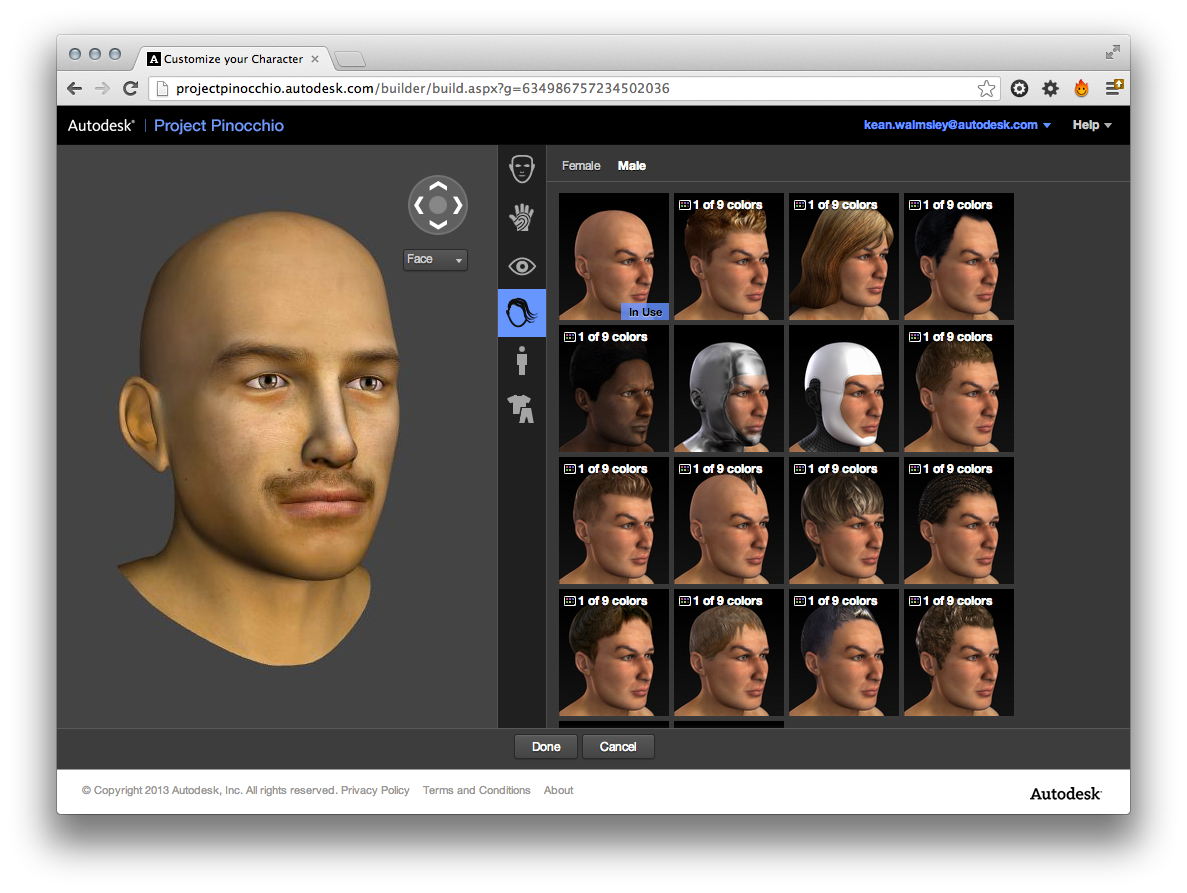Select the skin fingerprint category icon

point(521,217)
